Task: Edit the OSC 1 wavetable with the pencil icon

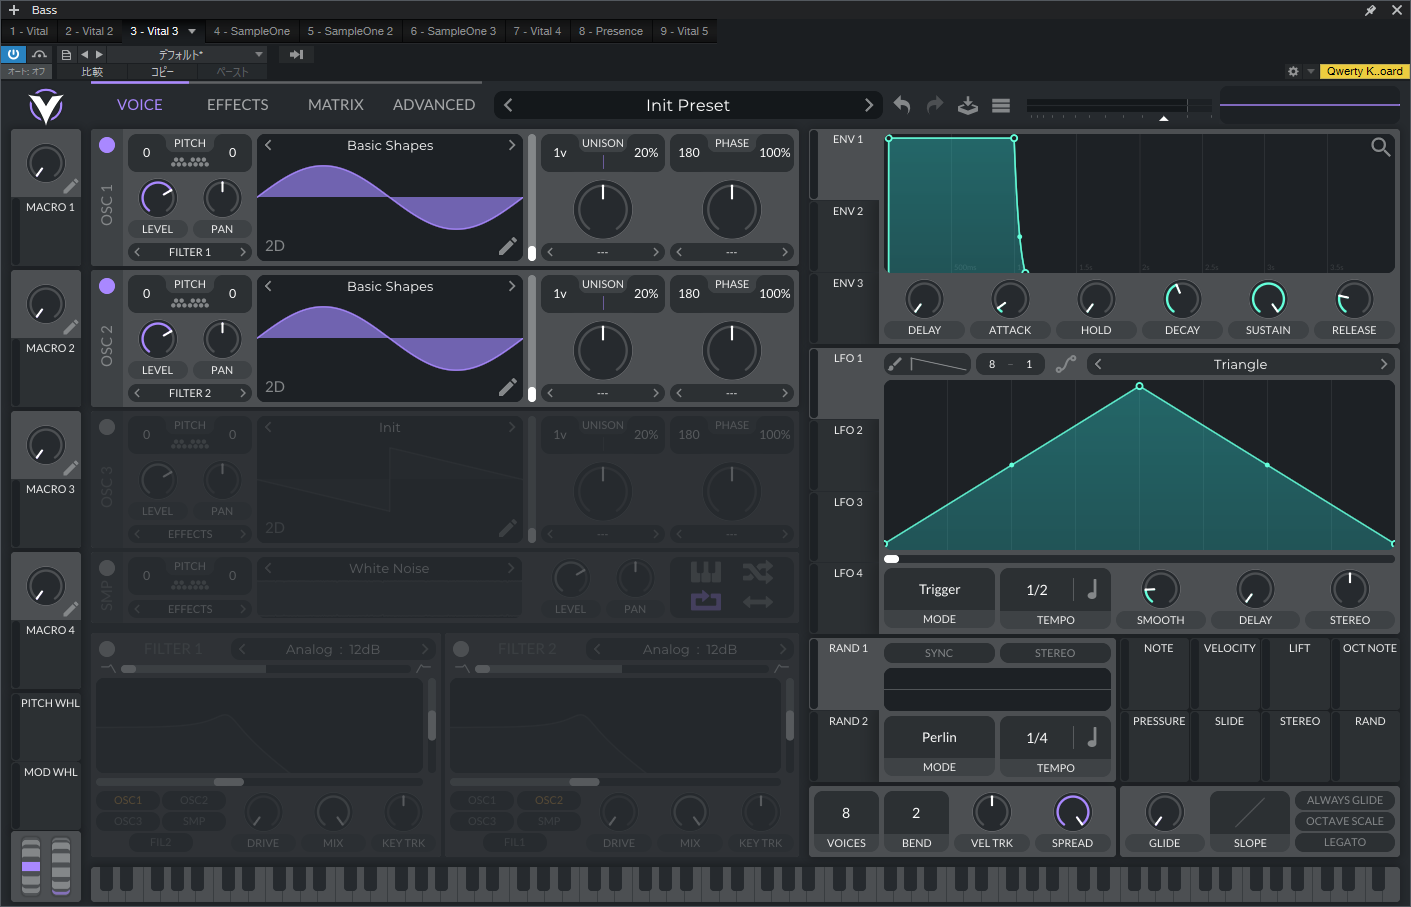Action: (508, 246)
